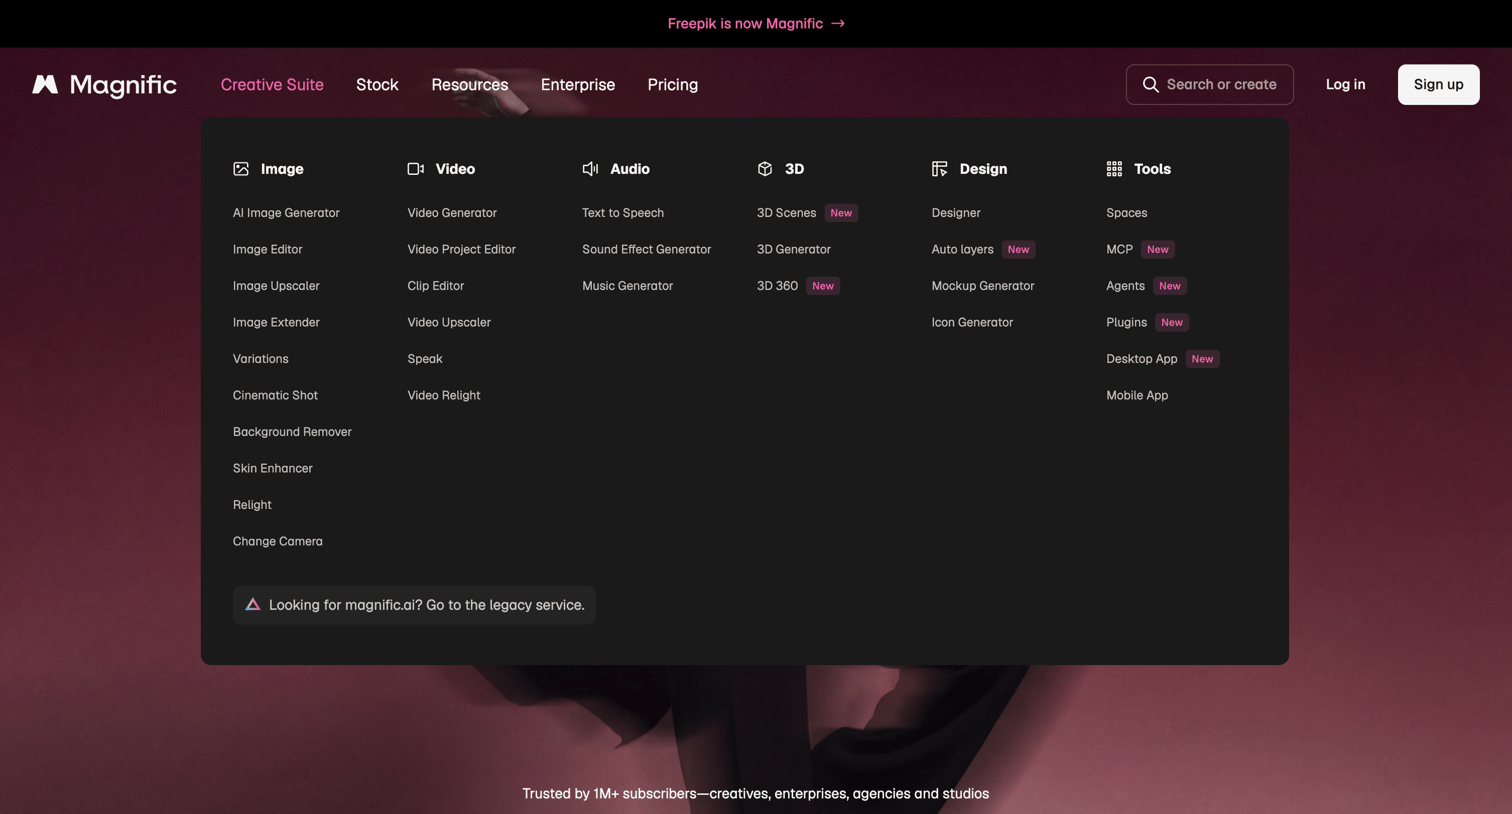Go to the Pricing page
1512x814 pixels.
pyautogui.click(x=673, y=85)
